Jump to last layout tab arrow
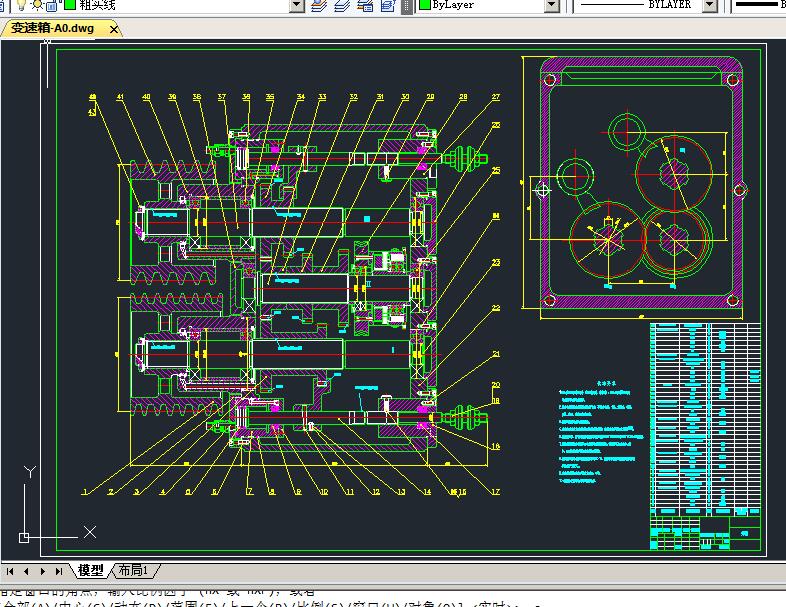 pyautogui.click(x=59, y=570)
